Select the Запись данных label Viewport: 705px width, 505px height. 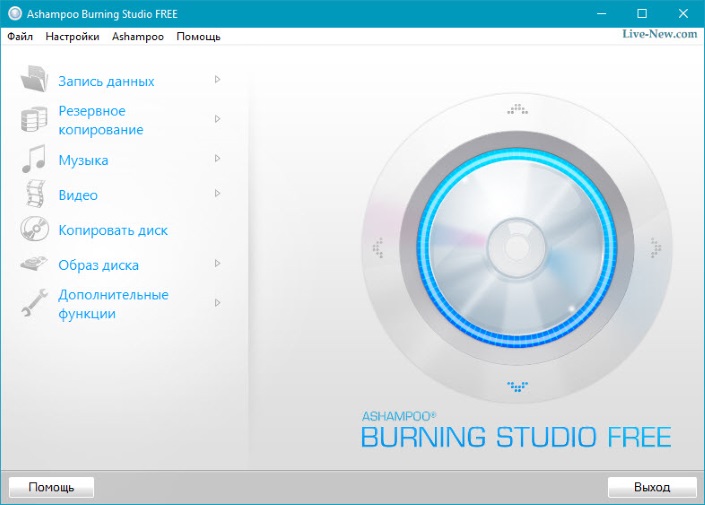(x=106, y=81)
